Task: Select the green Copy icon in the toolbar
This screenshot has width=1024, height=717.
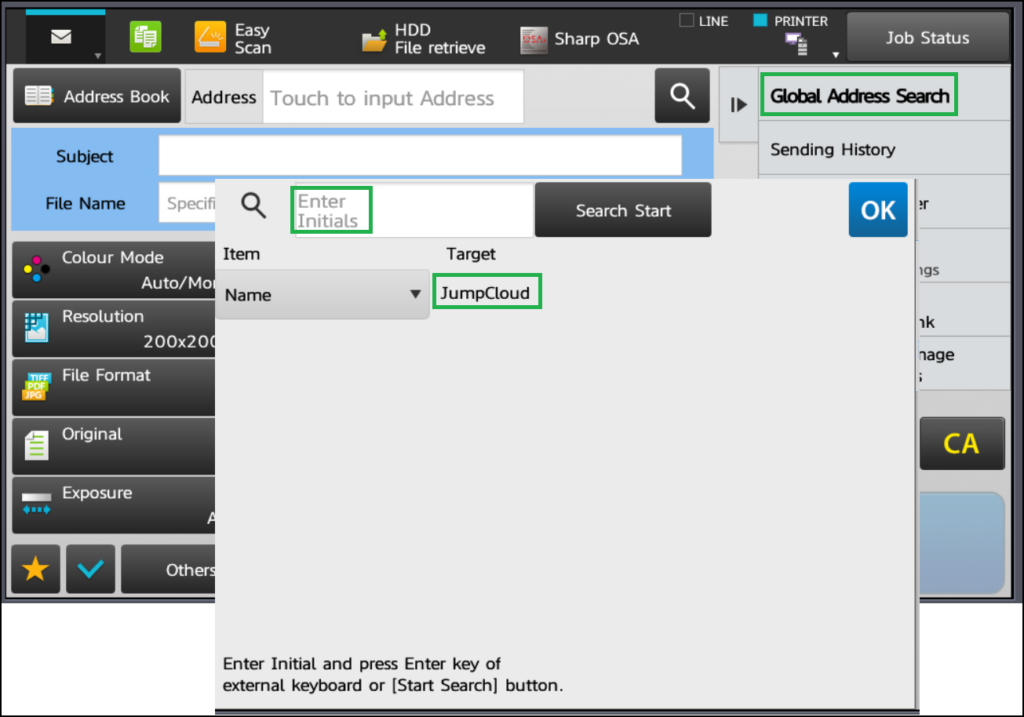Action: pyautogui.click(x=145, y=34)
